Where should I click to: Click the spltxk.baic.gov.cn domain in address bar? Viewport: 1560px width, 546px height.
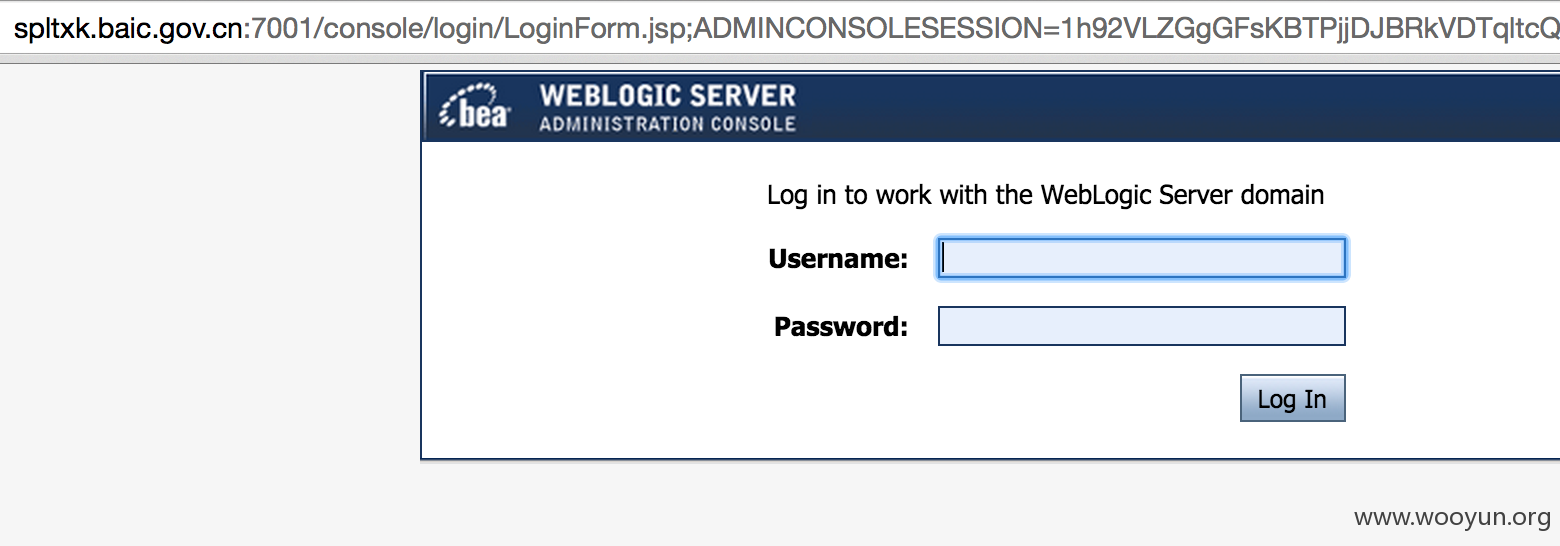pos(129,29)
